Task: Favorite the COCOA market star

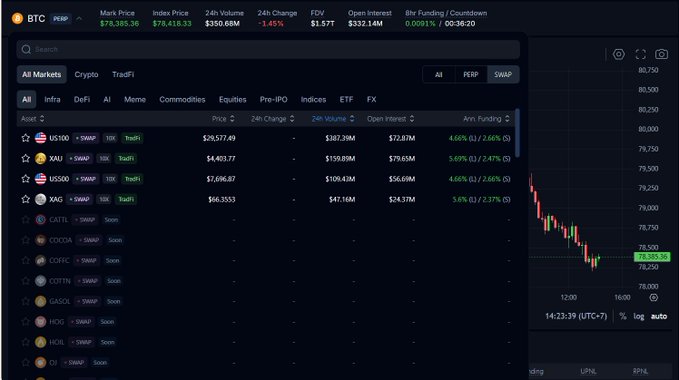Action: (x=26, y=240)
